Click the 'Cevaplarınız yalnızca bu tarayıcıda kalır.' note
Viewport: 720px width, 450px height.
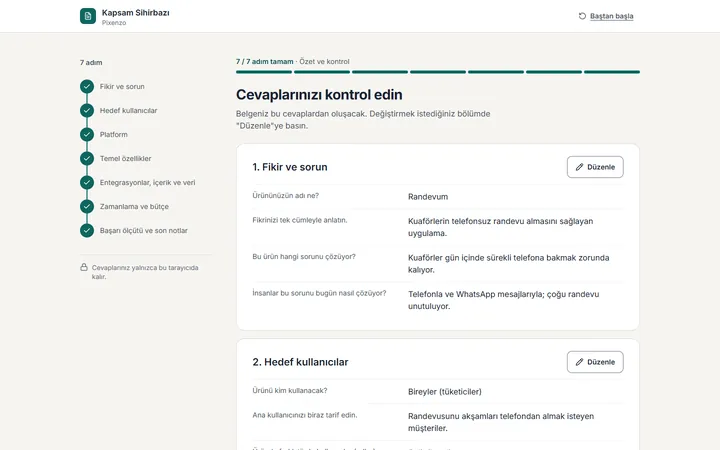pos(145,272)
